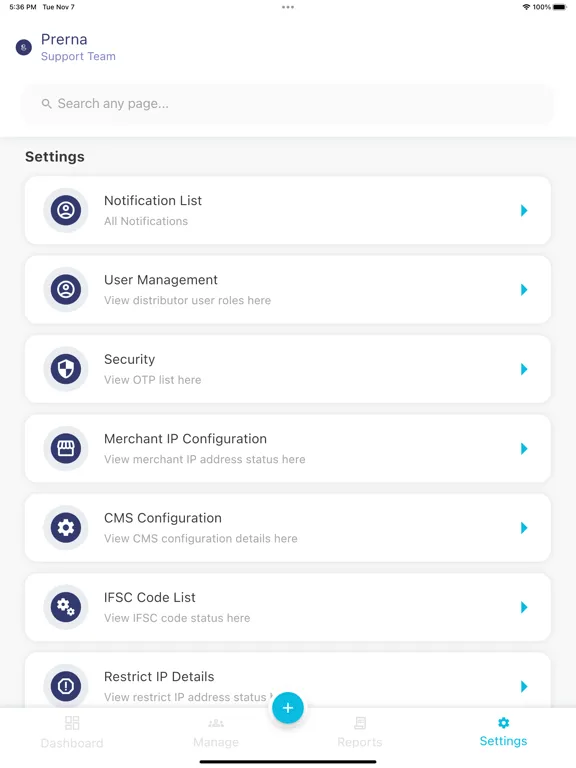
Task: Open User Management via its chevron
Action: pos(524,289)
